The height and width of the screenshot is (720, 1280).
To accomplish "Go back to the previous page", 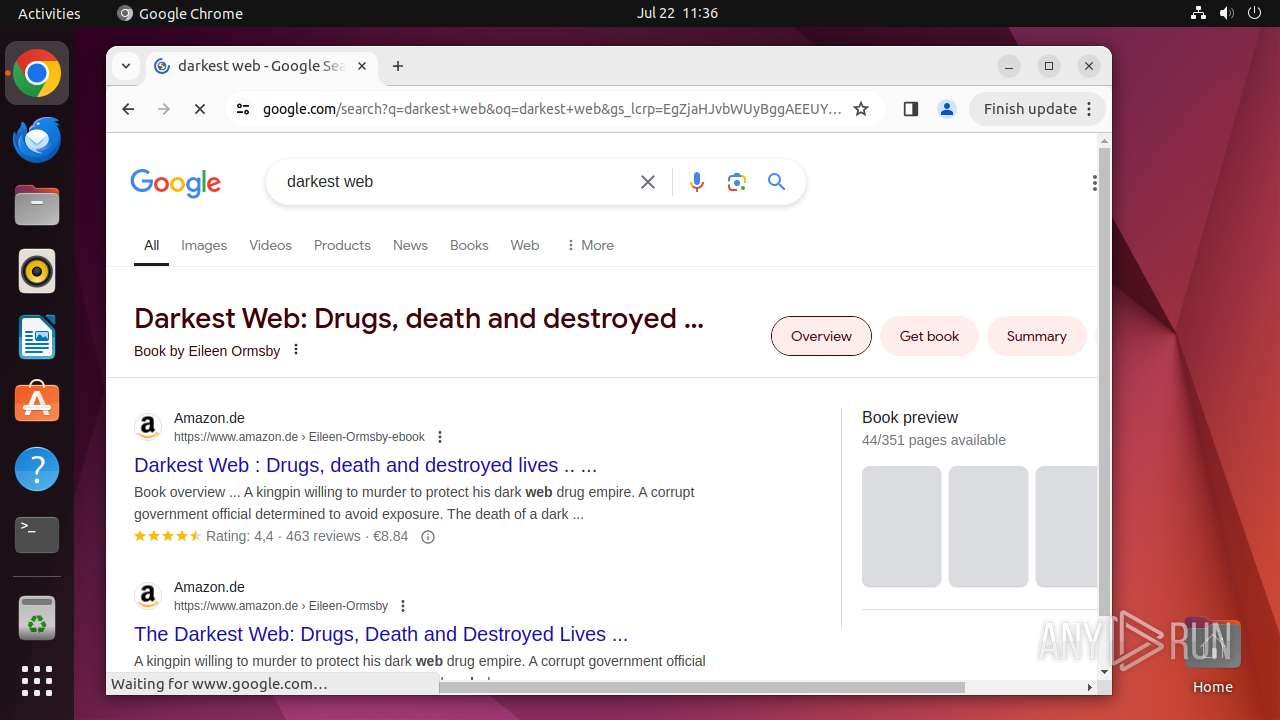I will click(128, 109).
